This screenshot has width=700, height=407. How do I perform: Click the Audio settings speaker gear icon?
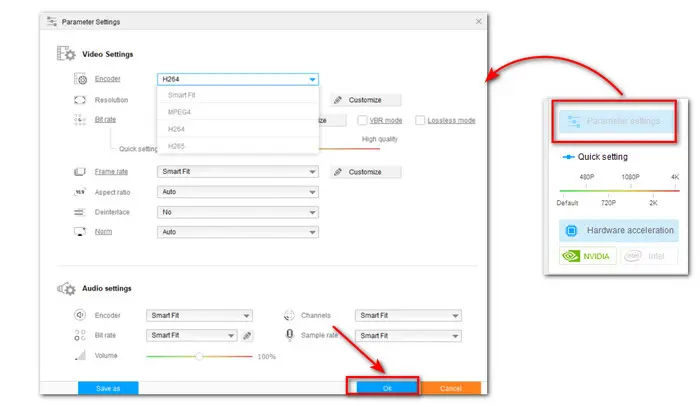66,288
